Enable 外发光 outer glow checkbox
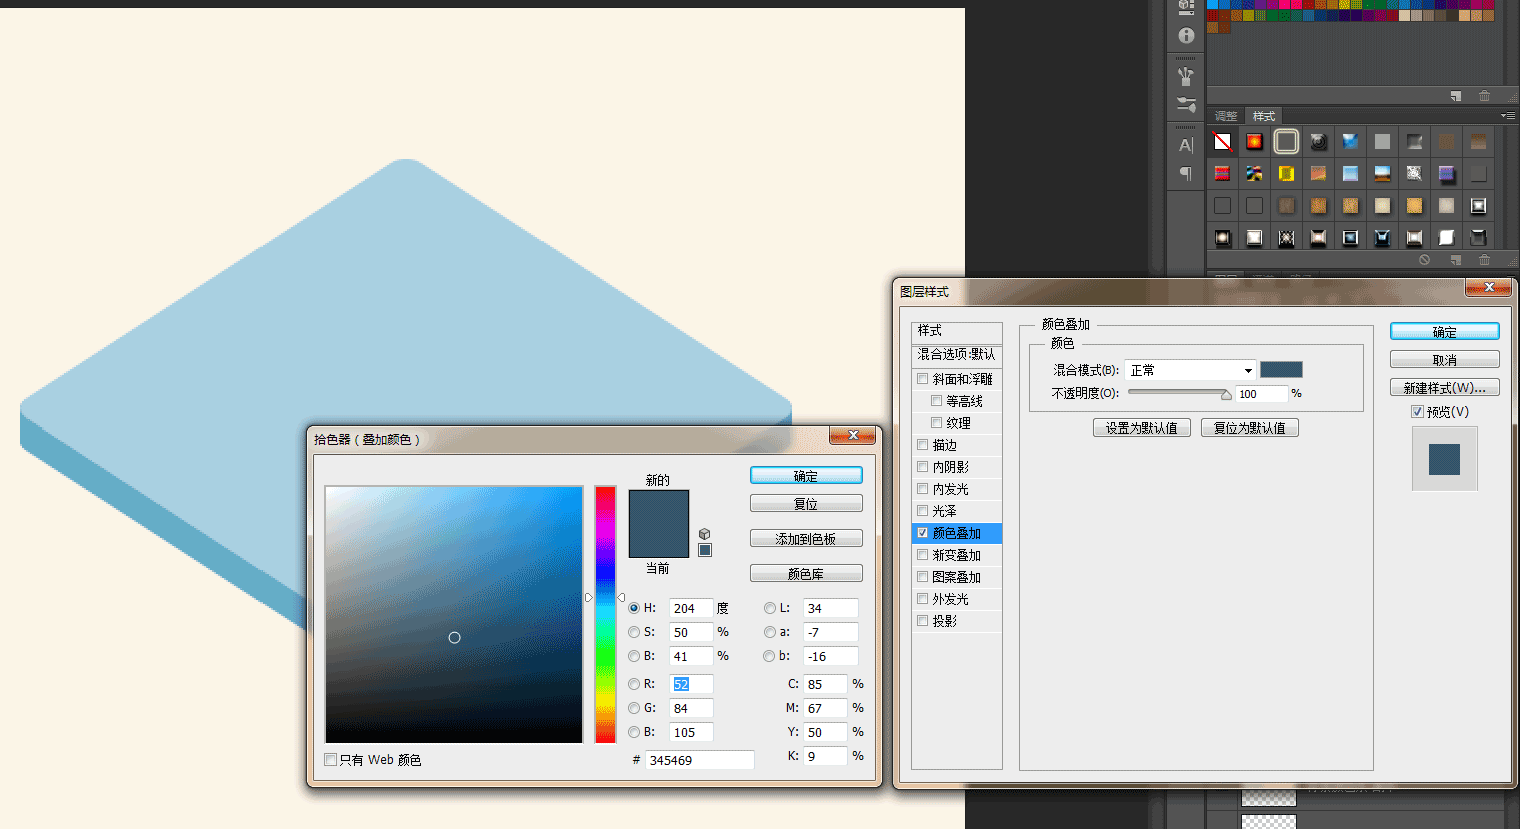The width and height of the screenshot is (1520, 829). pos(923,599)
